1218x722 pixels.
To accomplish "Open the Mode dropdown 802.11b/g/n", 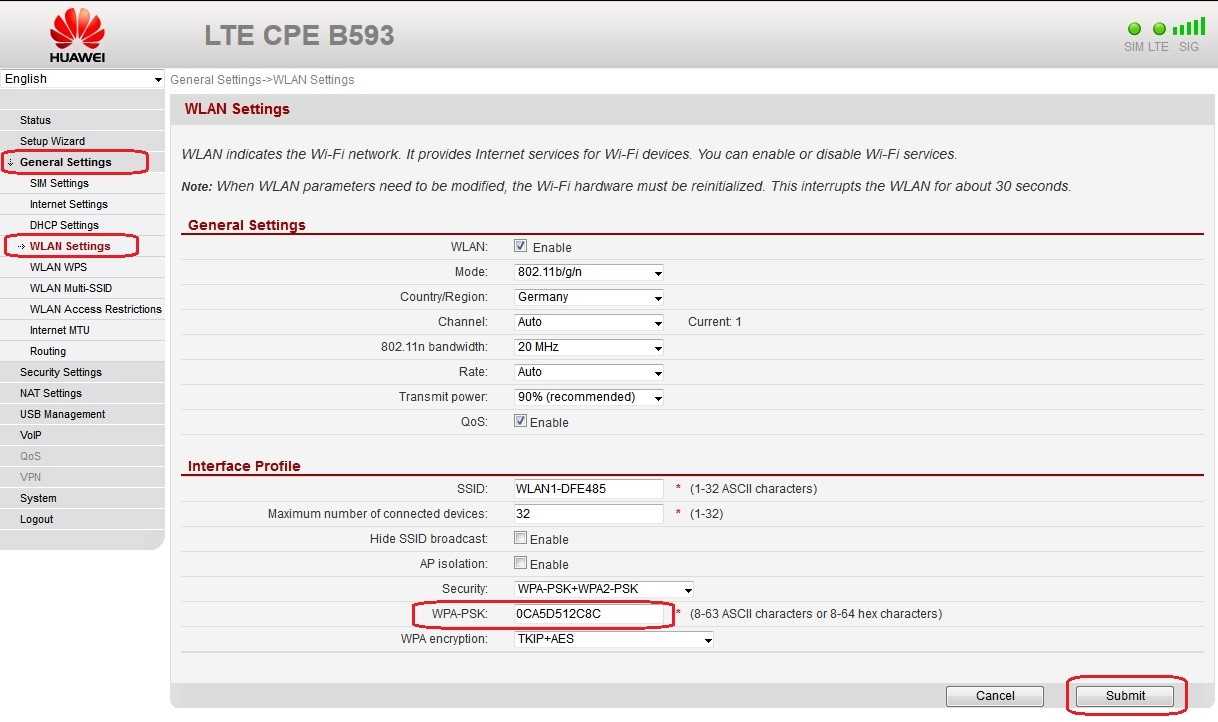I will coord(589,272).
